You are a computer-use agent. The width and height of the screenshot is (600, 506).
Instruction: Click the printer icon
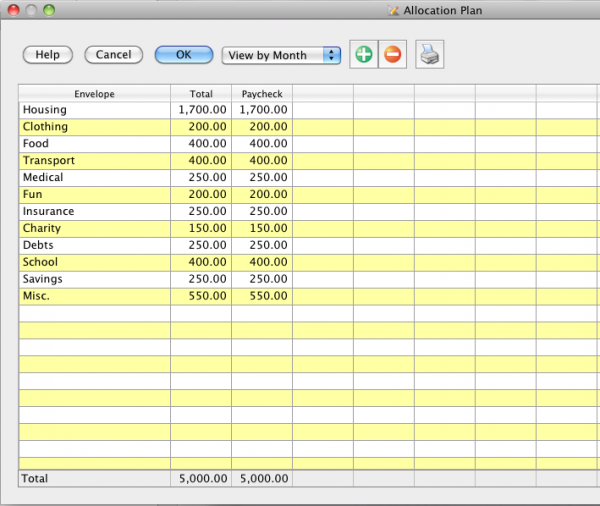point(429,55)
